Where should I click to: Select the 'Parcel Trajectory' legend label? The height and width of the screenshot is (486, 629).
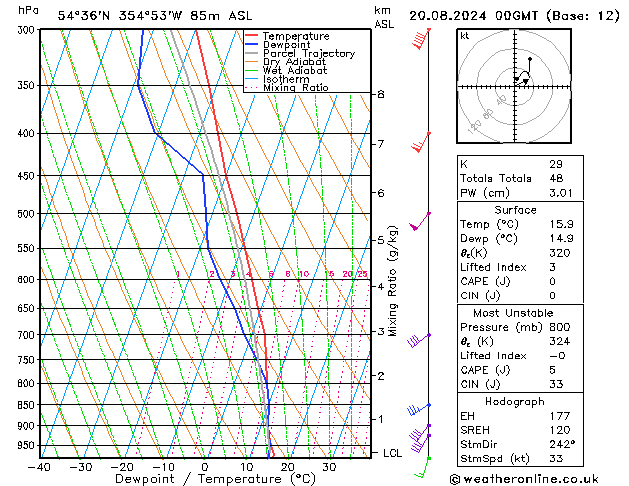[x=309, y=53]
